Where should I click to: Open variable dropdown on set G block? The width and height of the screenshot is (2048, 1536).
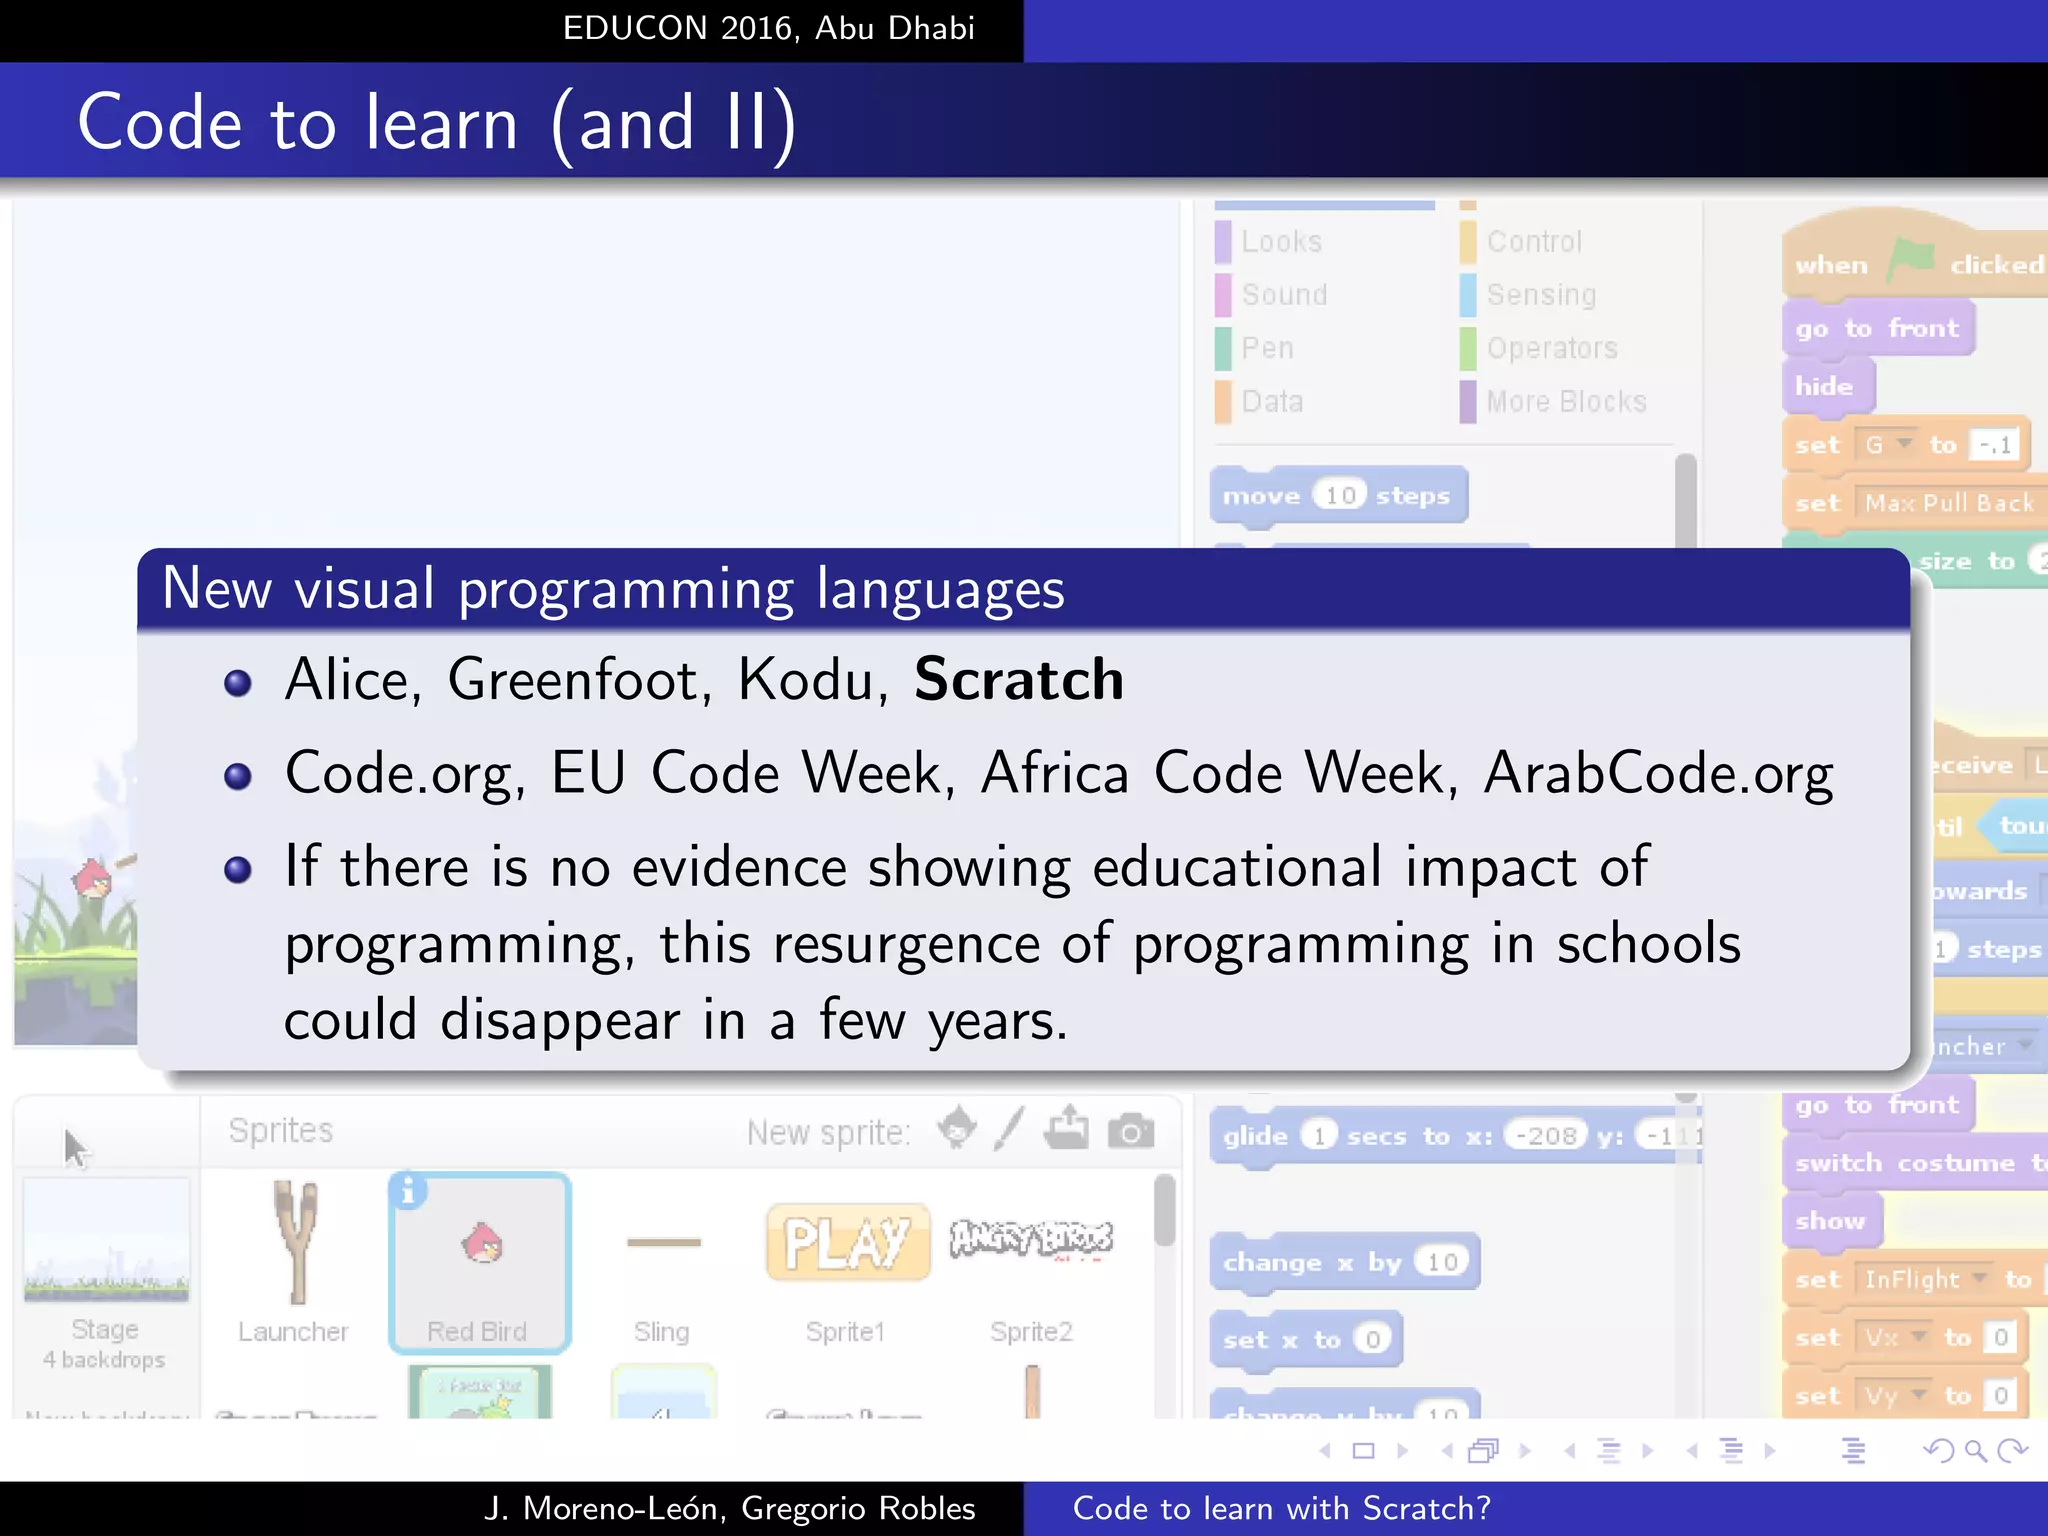click(x=1904, y=443)
